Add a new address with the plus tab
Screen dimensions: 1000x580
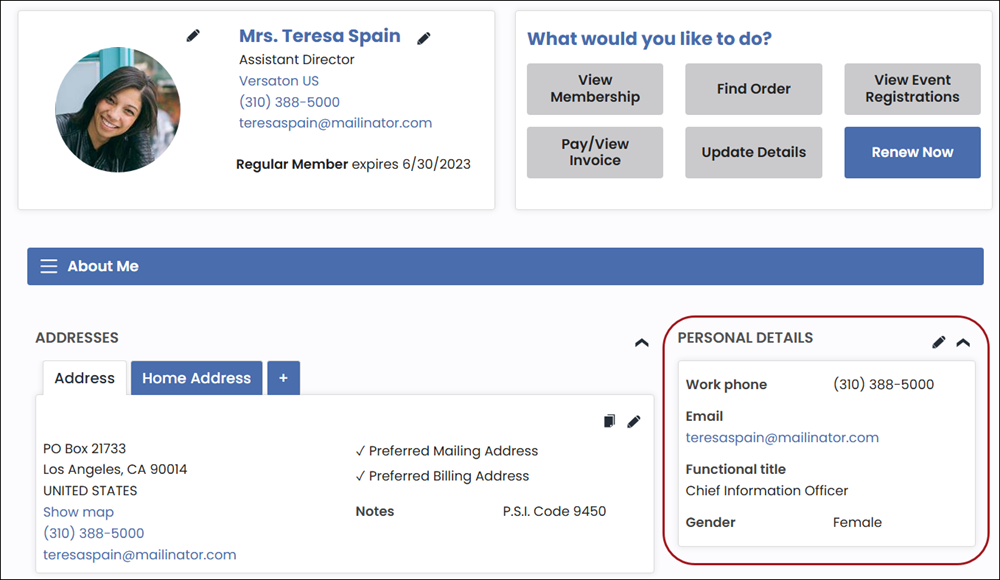tap(283, 378)
